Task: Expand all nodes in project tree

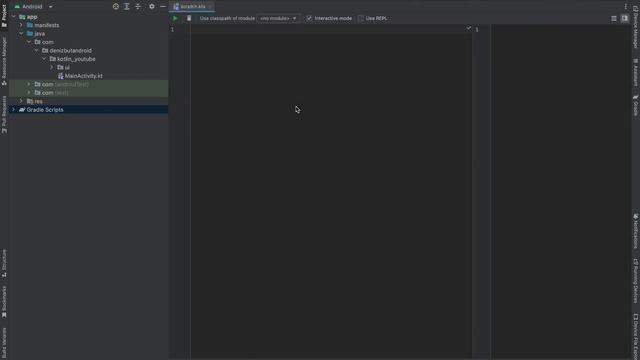Action: (127, 7)
